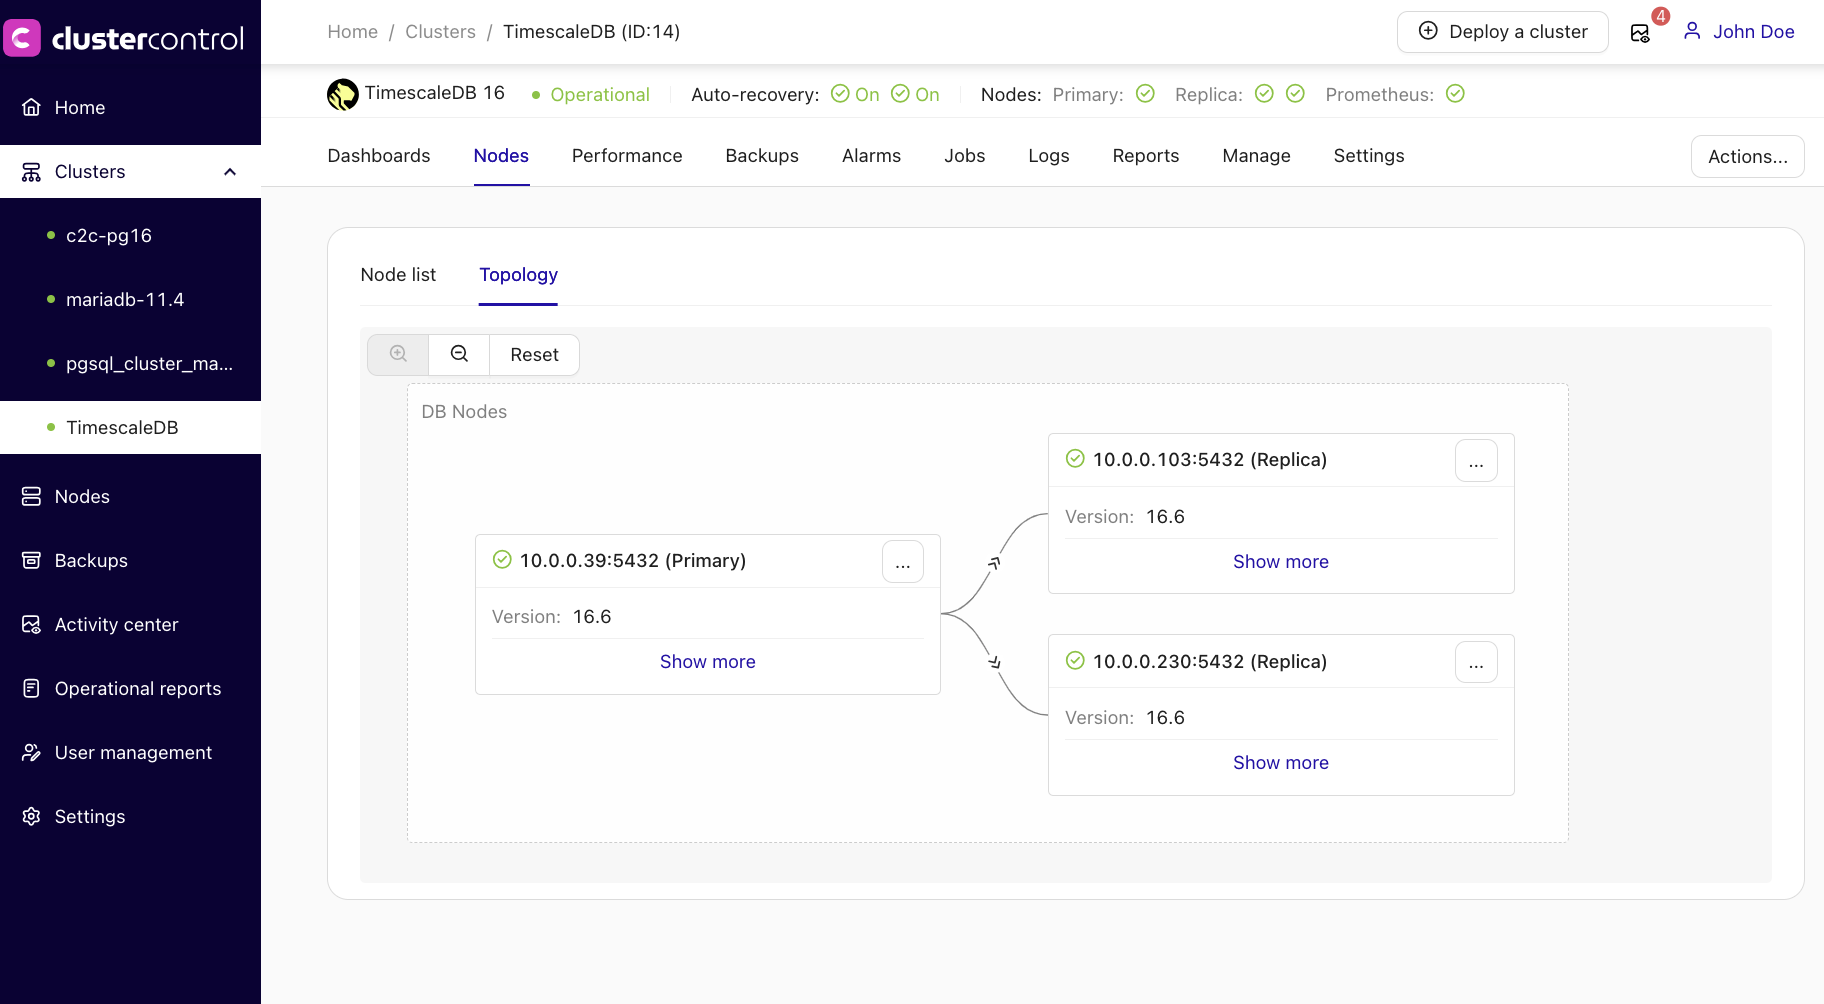Switch to the Performance tab

point(626,156)
